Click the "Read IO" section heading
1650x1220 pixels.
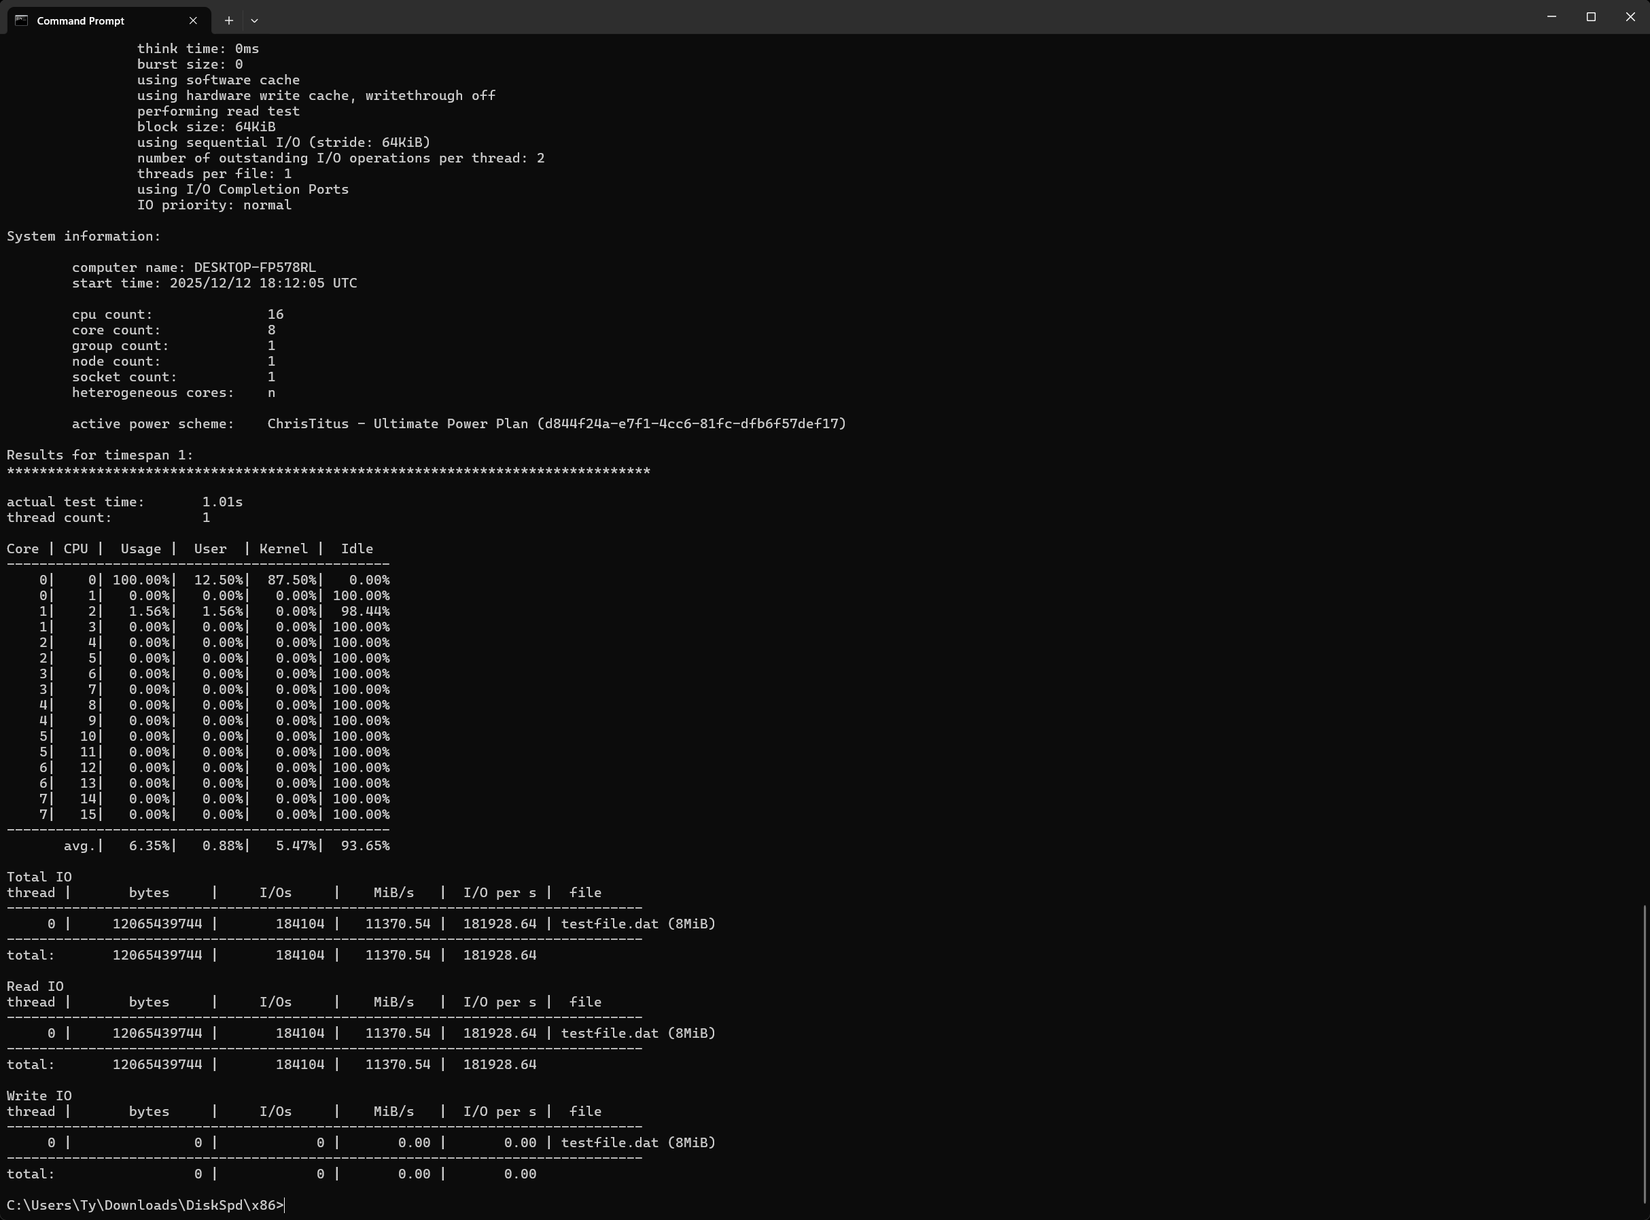click(x=35, y=987)
